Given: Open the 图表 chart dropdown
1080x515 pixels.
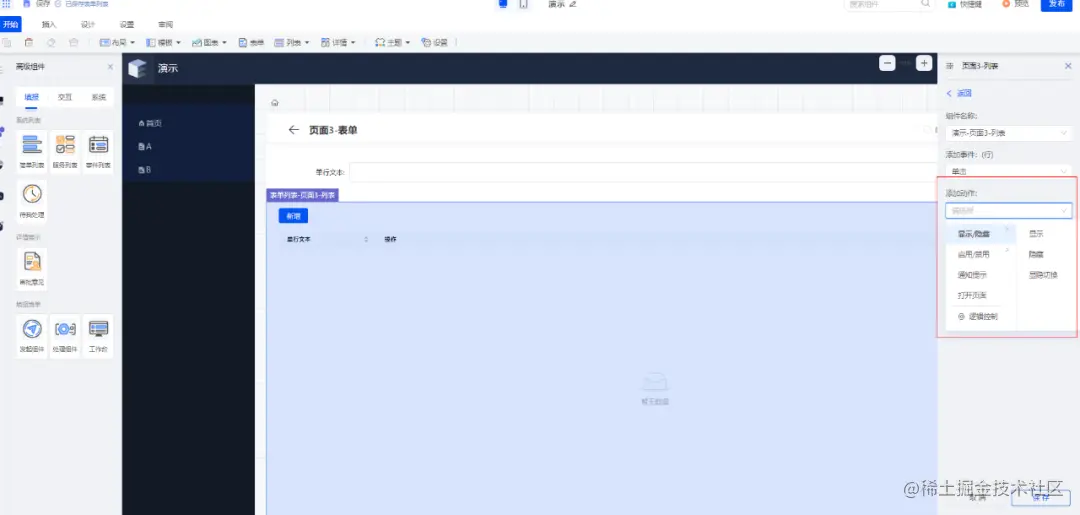Looking at the screenshot, I should [x=209, y=43].
